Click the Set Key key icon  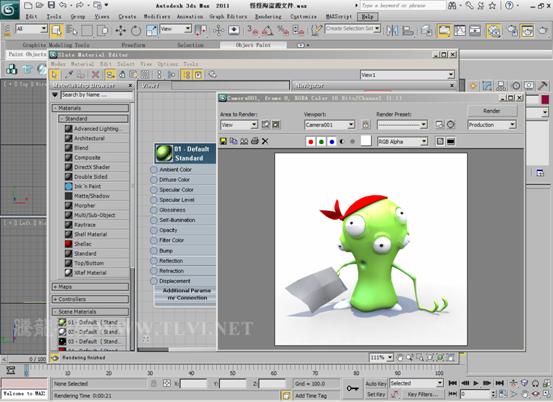(x=352, y=388)
